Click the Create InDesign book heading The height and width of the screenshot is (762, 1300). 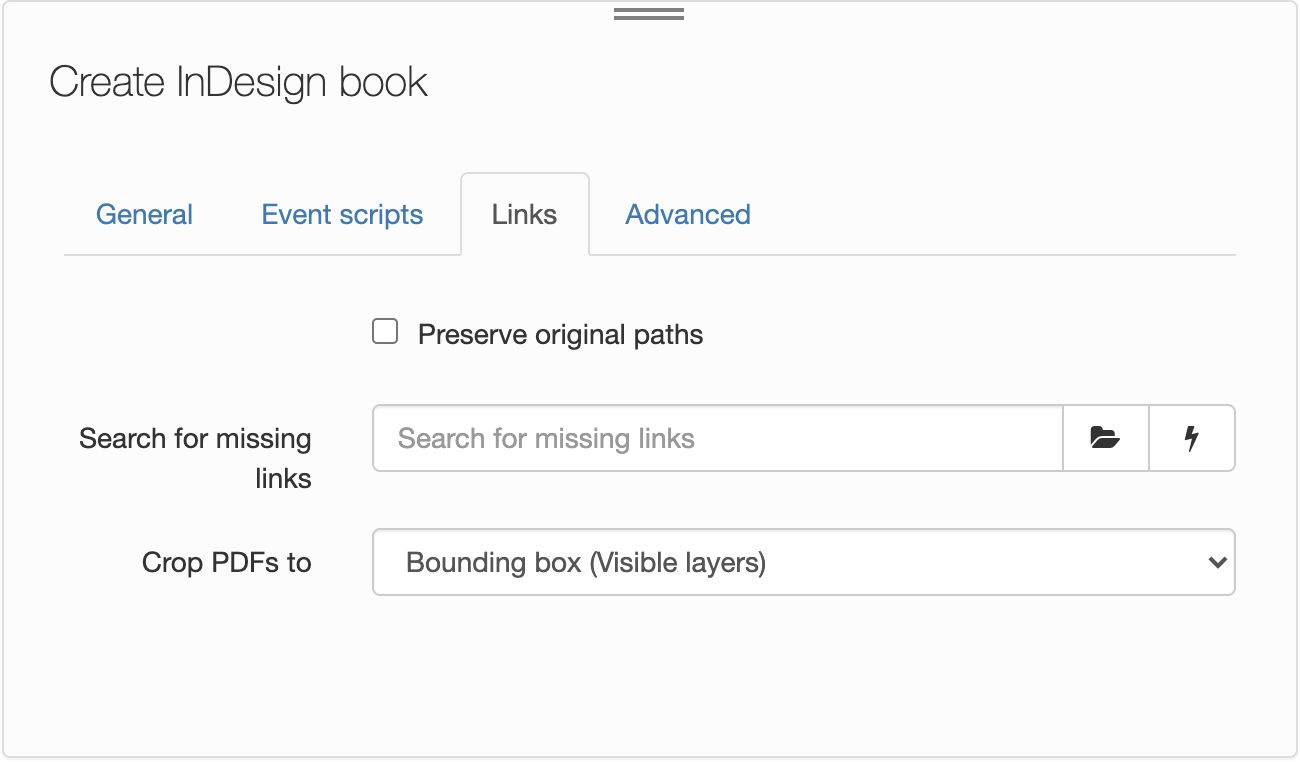(x=239, y=82)
